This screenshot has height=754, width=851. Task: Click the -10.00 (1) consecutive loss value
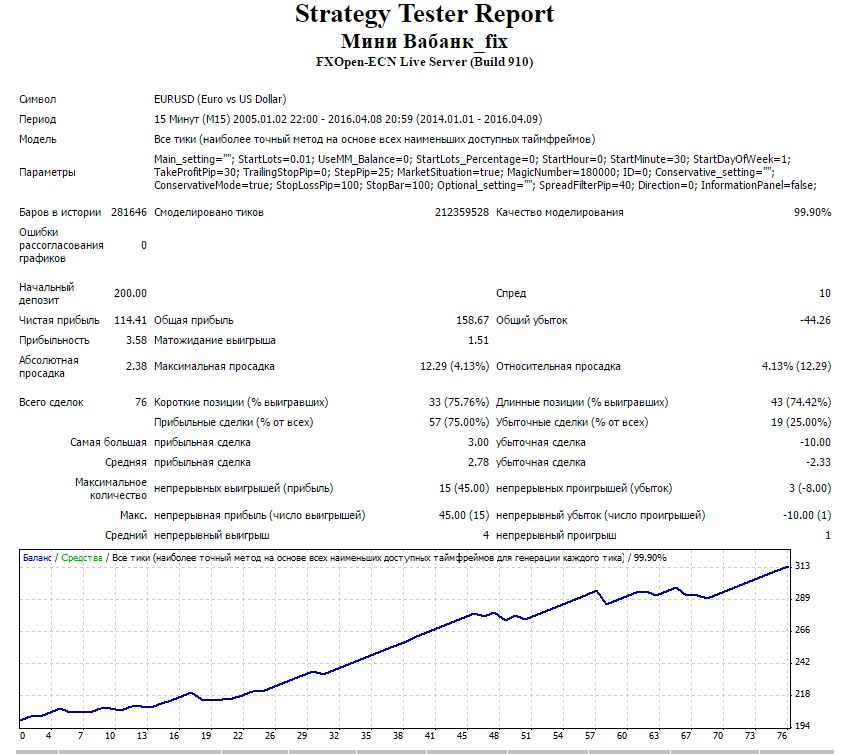coord(806,515)
